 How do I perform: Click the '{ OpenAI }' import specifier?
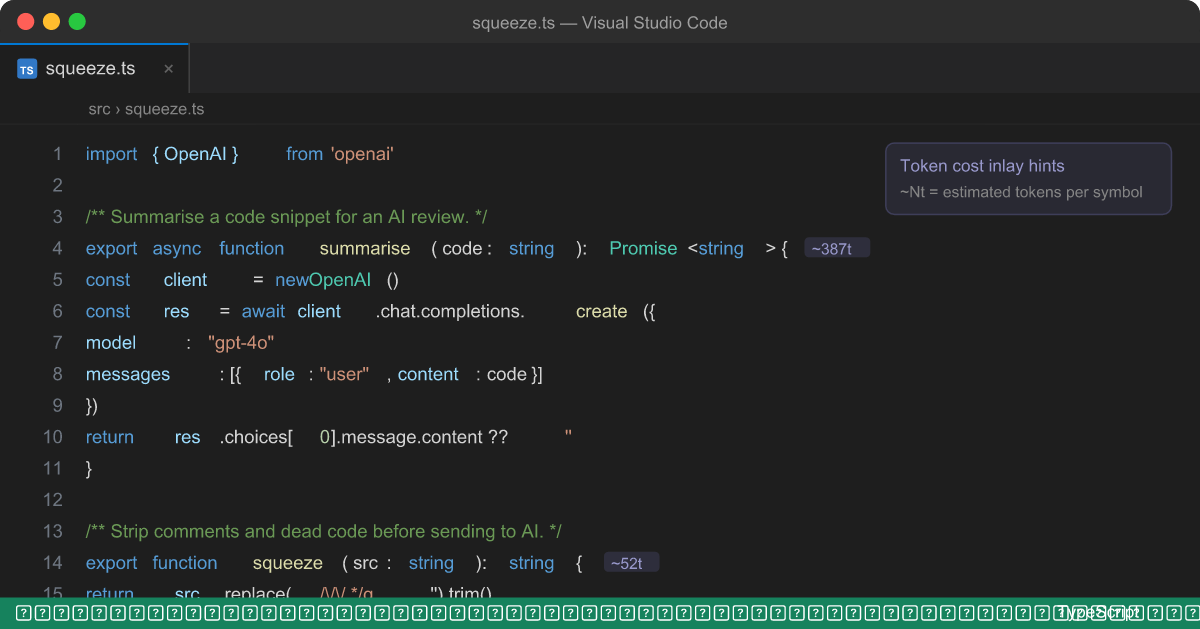point(195,154)
